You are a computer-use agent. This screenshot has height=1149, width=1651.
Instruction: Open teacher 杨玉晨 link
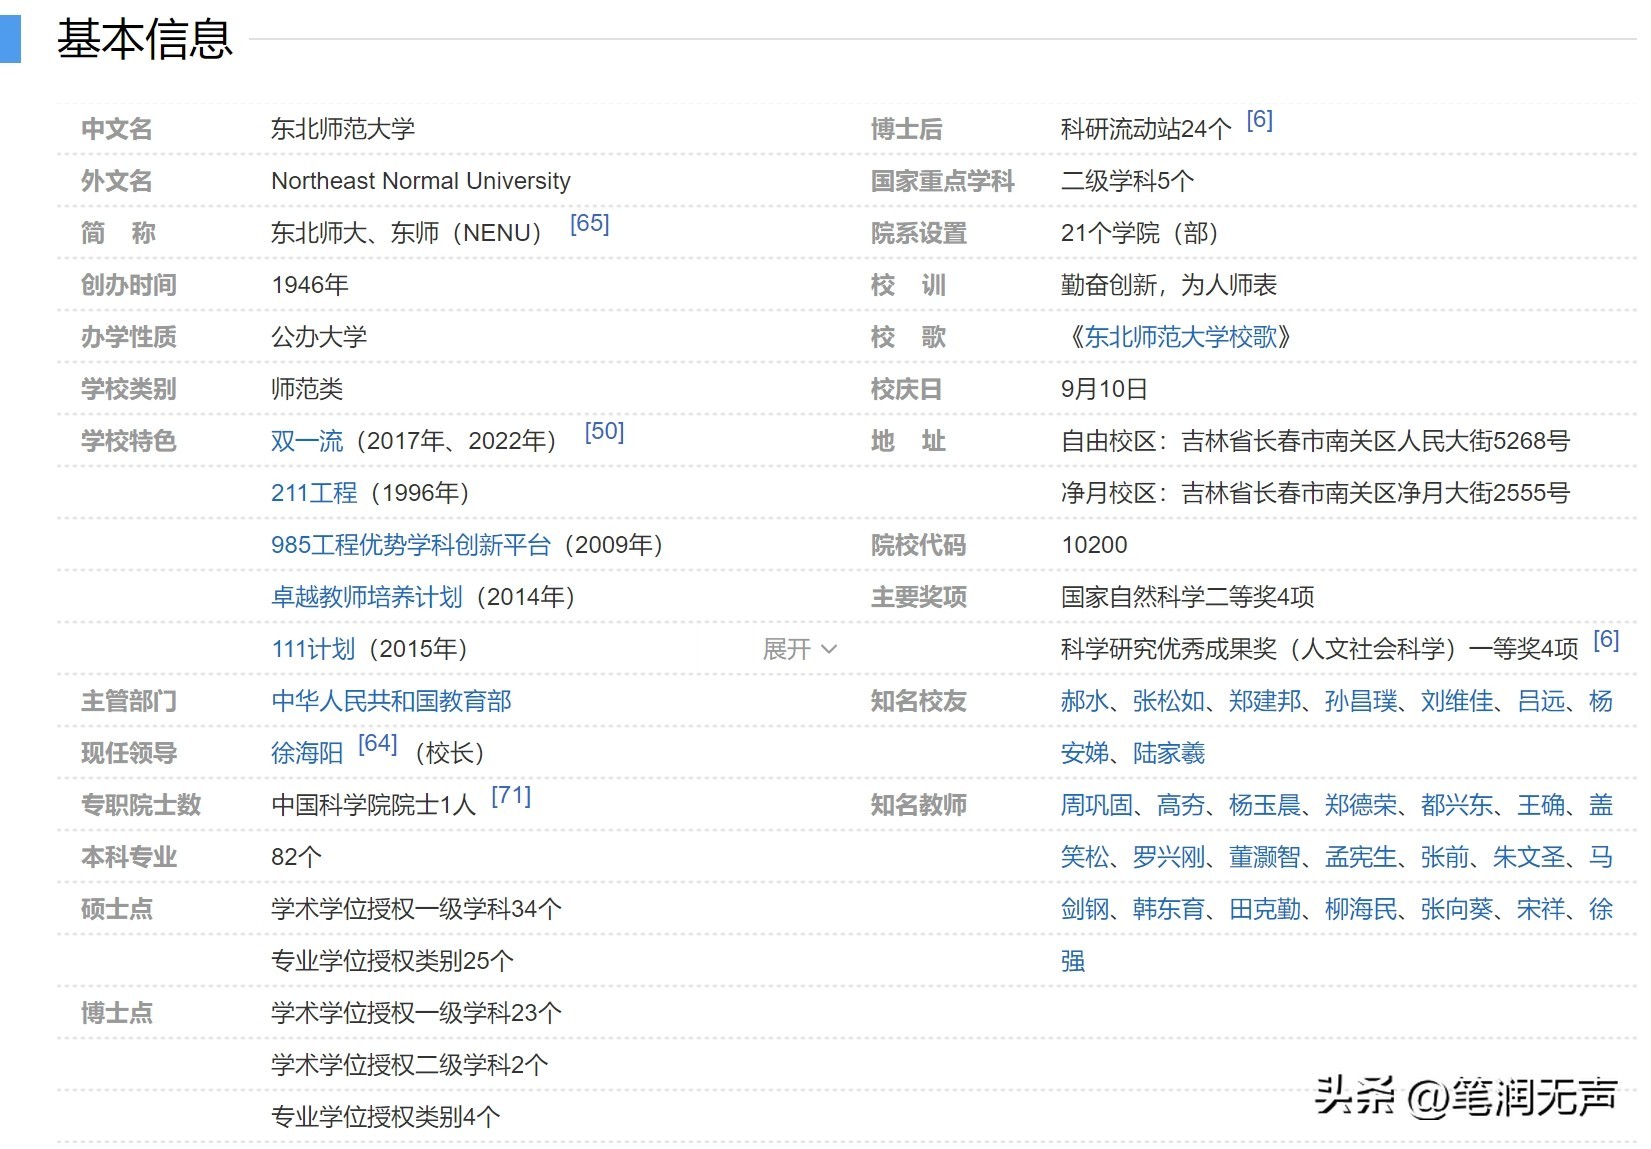click(1265, 805)
